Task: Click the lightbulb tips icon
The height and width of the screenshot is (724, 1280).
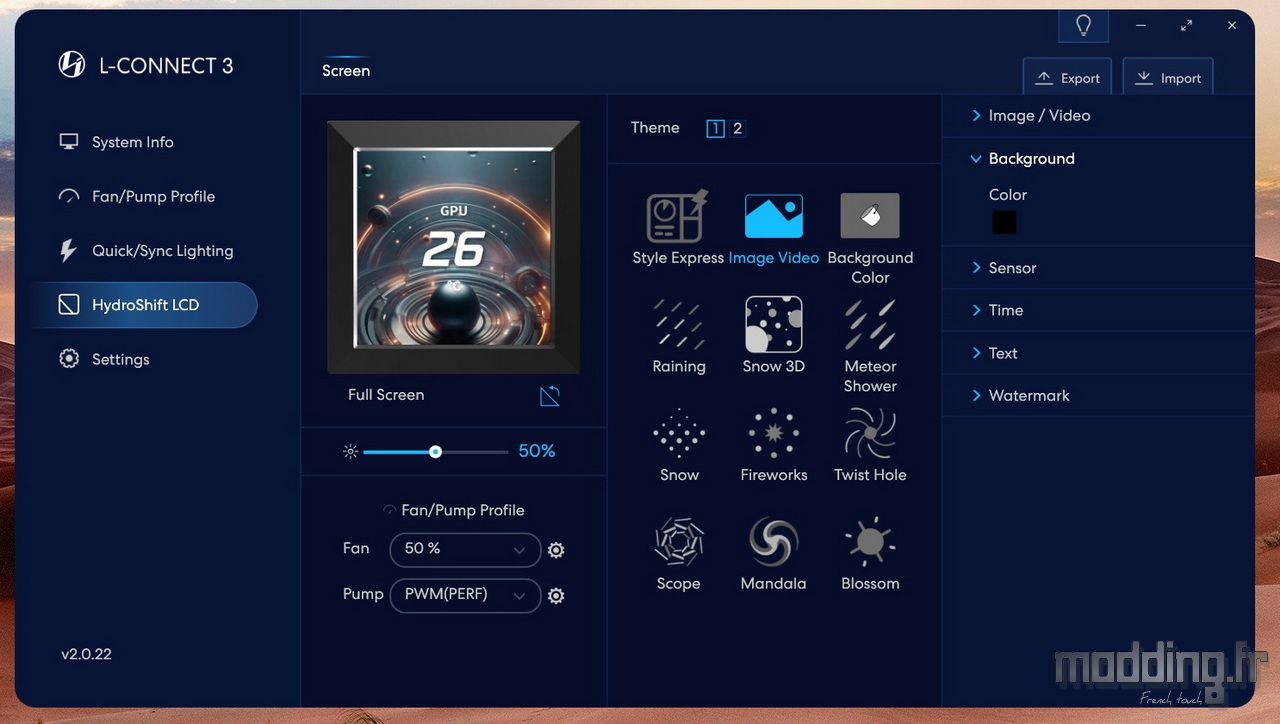Action: pos(1083,26)
